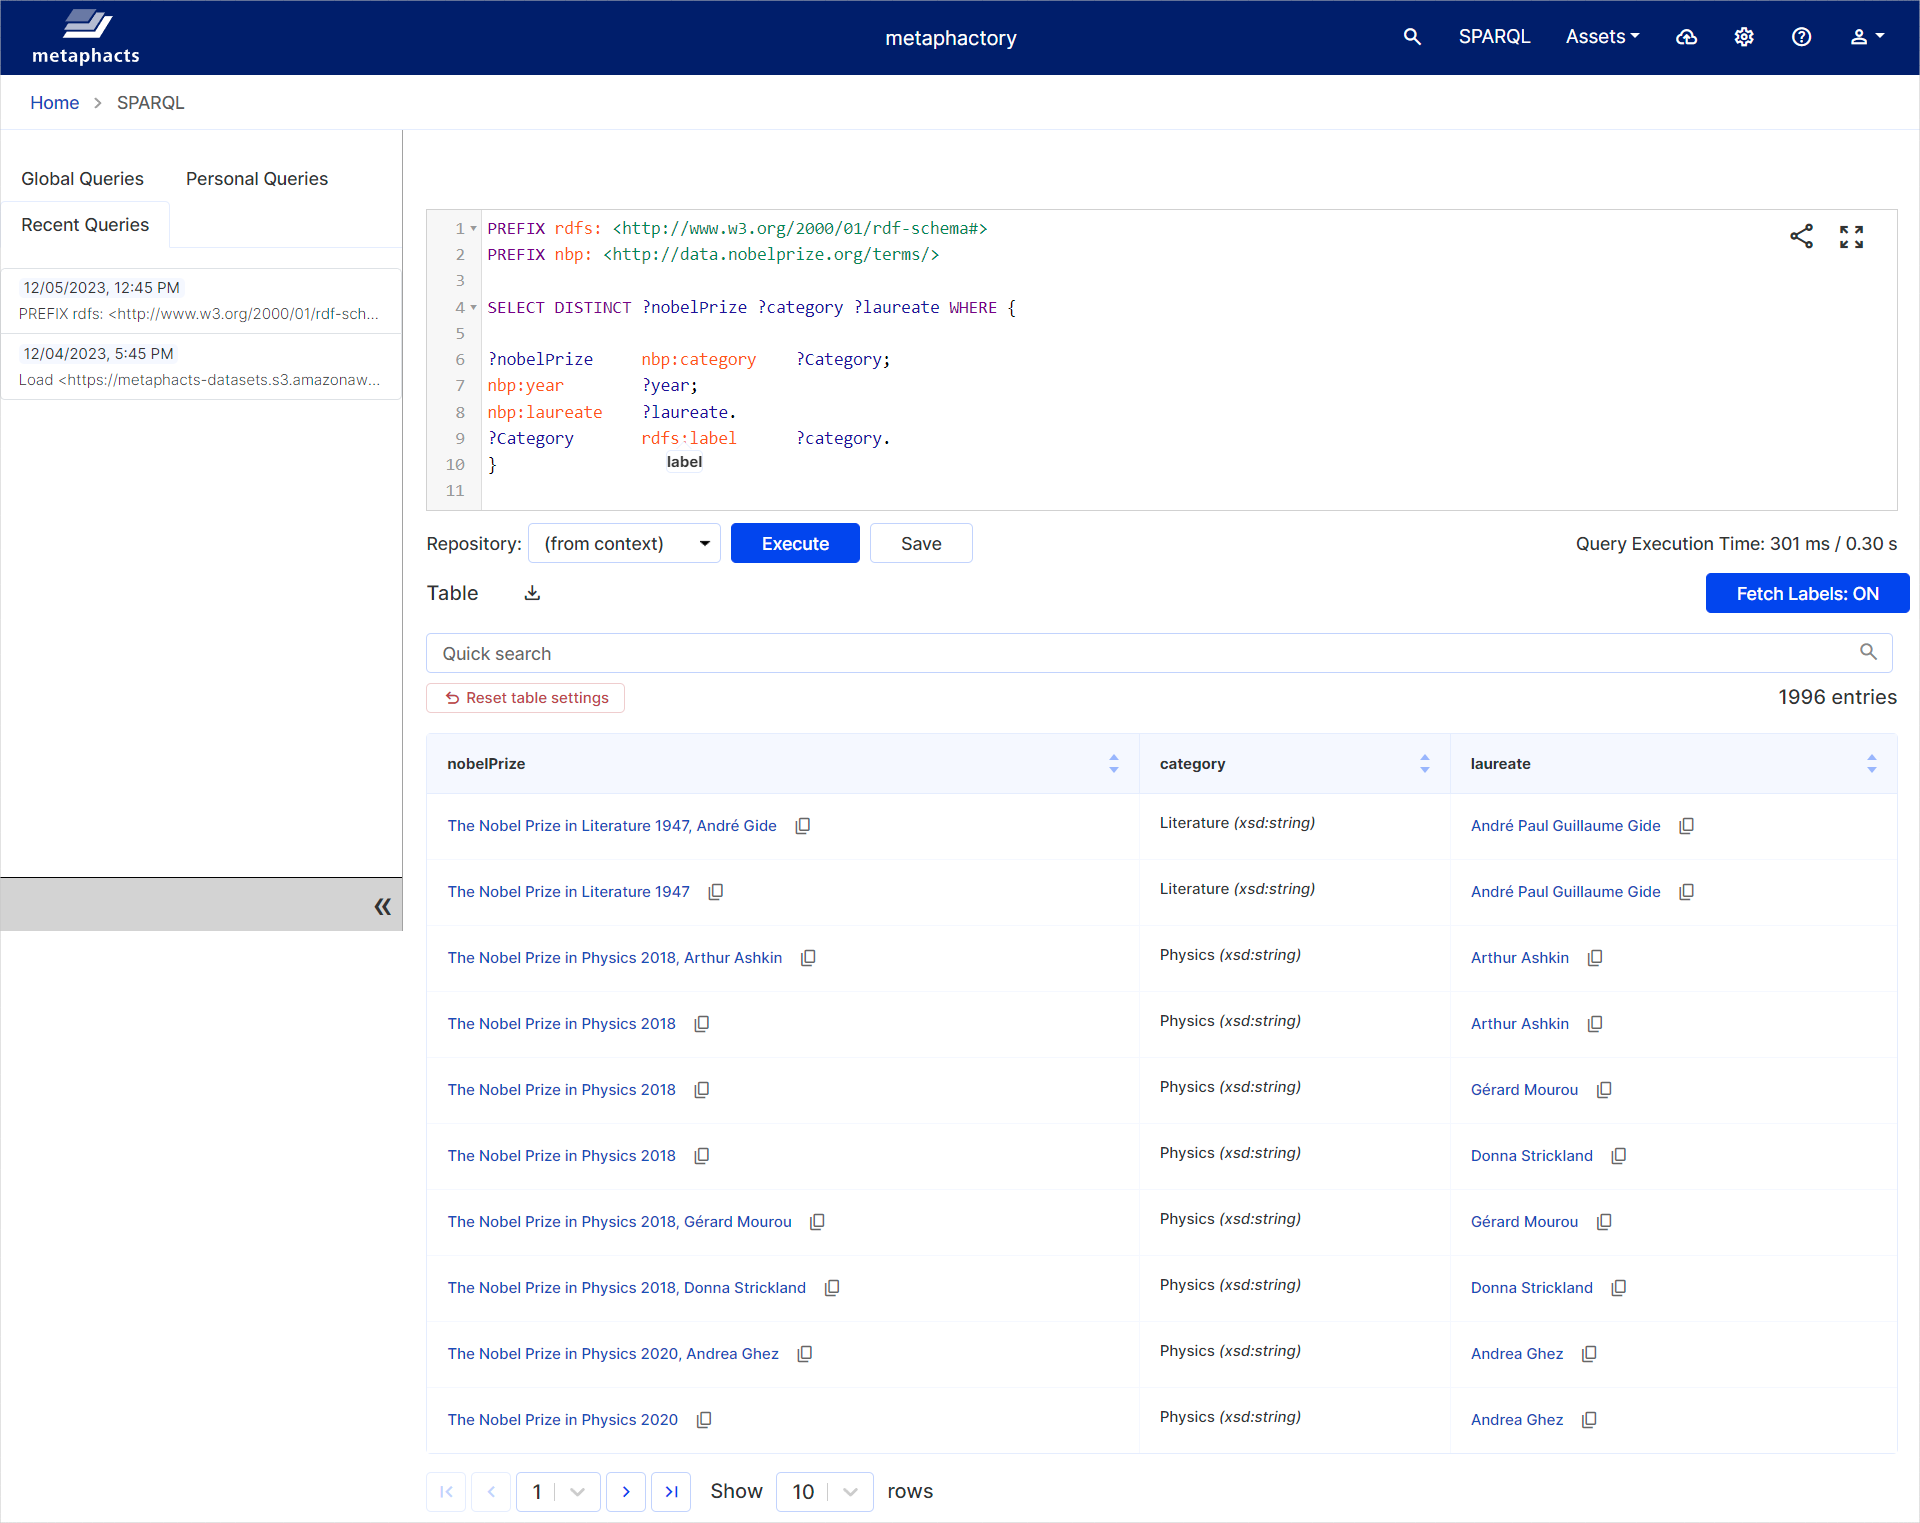
Task: Execute the SPARQL query
Action: click(x=794, y=543)
